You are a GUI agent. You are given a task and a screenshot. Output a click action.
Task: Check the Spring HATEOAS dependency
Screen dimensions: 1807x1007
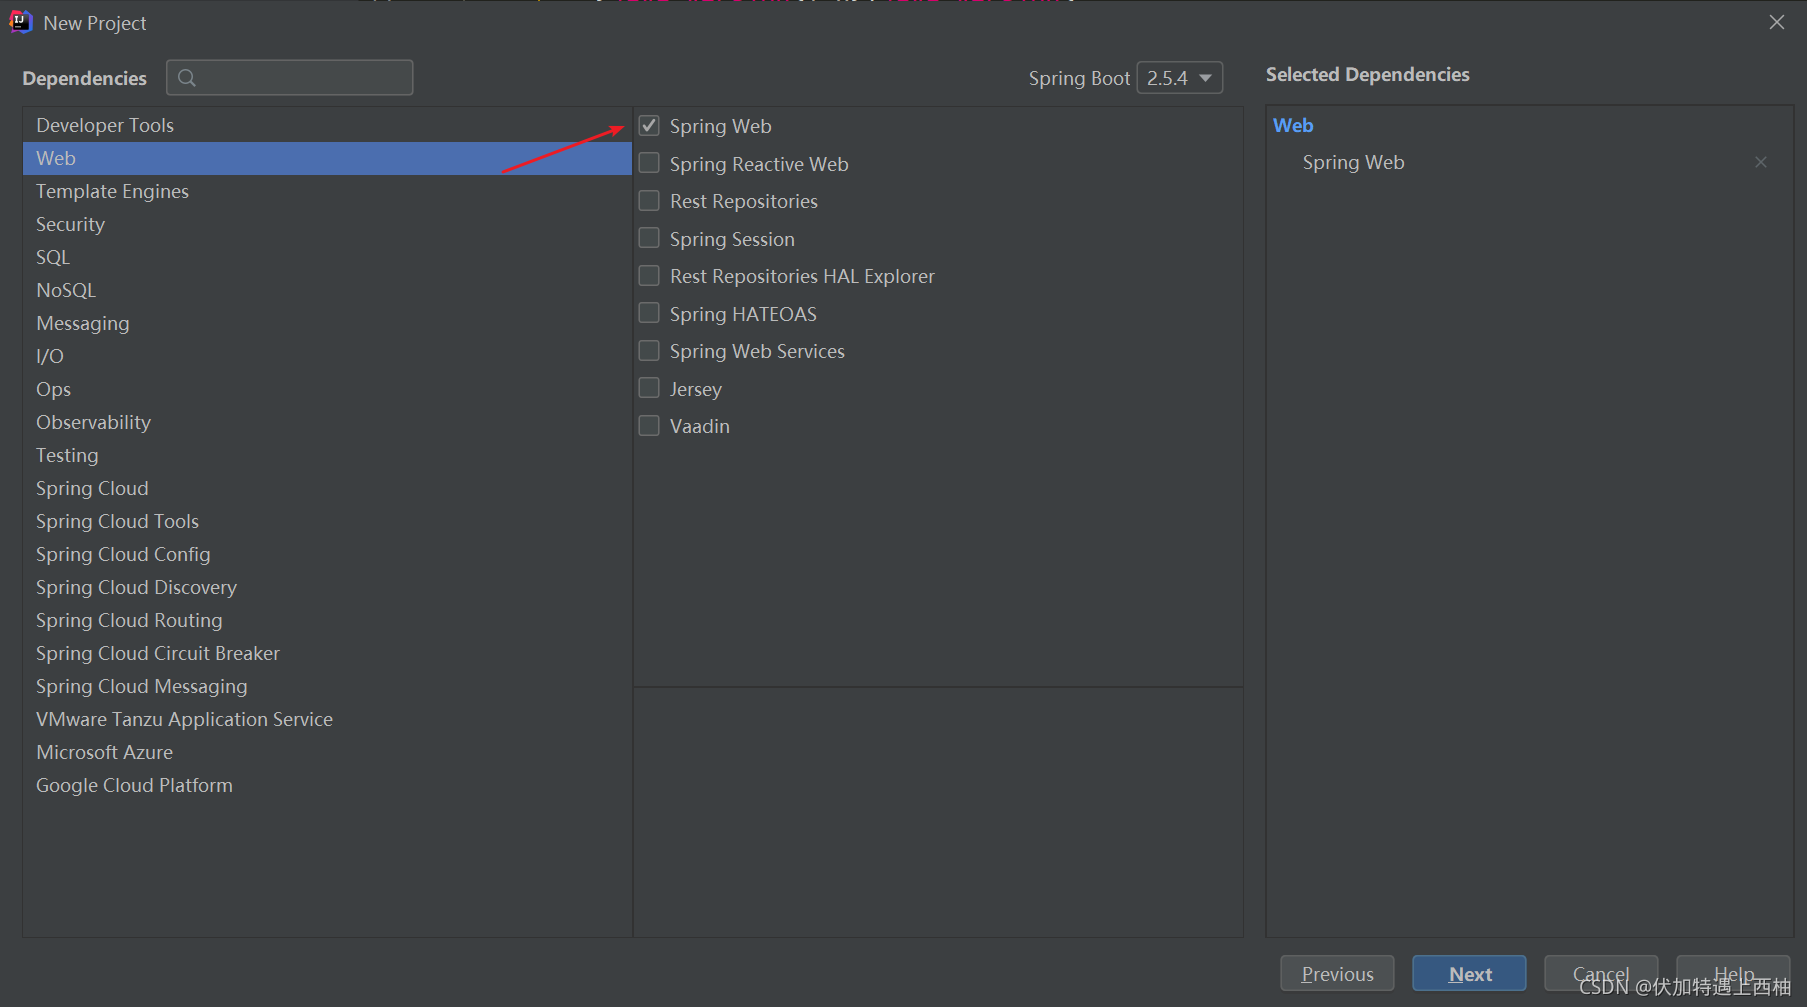coord(649,313)
